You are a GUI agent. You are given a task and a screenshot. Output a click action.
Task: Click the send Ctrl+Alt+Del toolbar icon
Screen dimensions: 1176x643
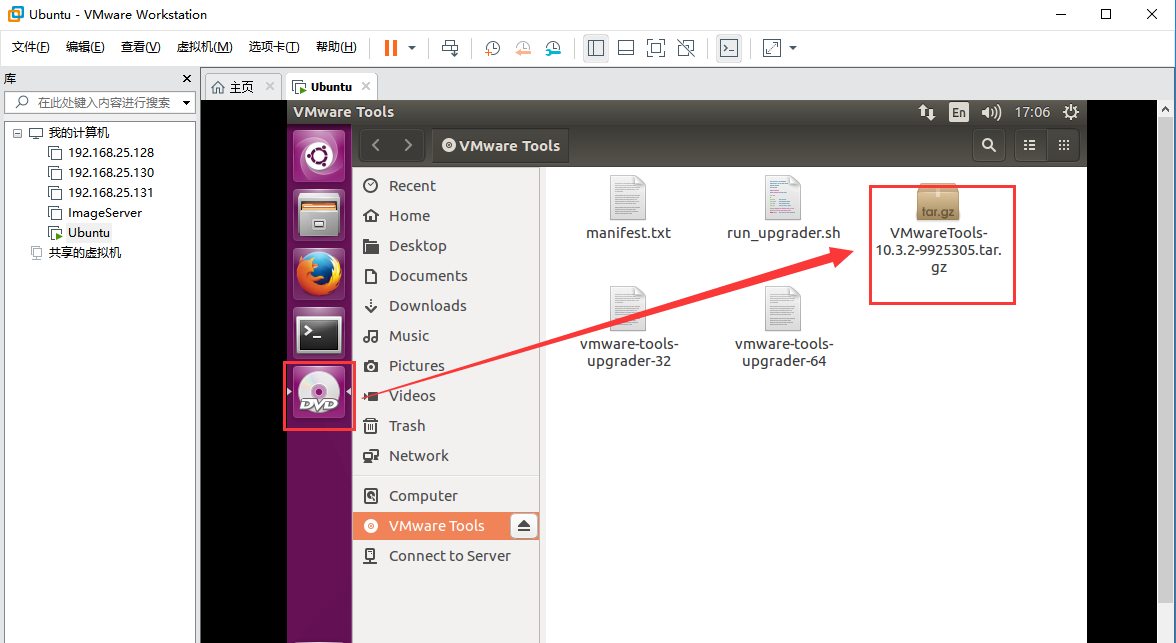click(x=450, y=48)
